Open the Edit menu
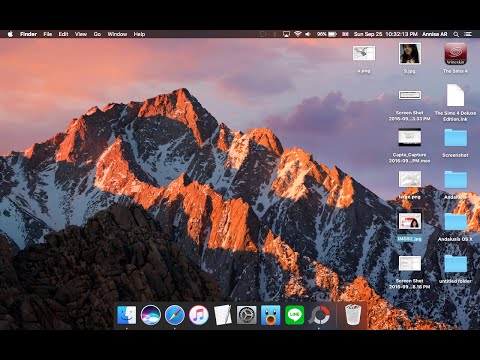Screen dimensions: 480x360 point(63,34)
